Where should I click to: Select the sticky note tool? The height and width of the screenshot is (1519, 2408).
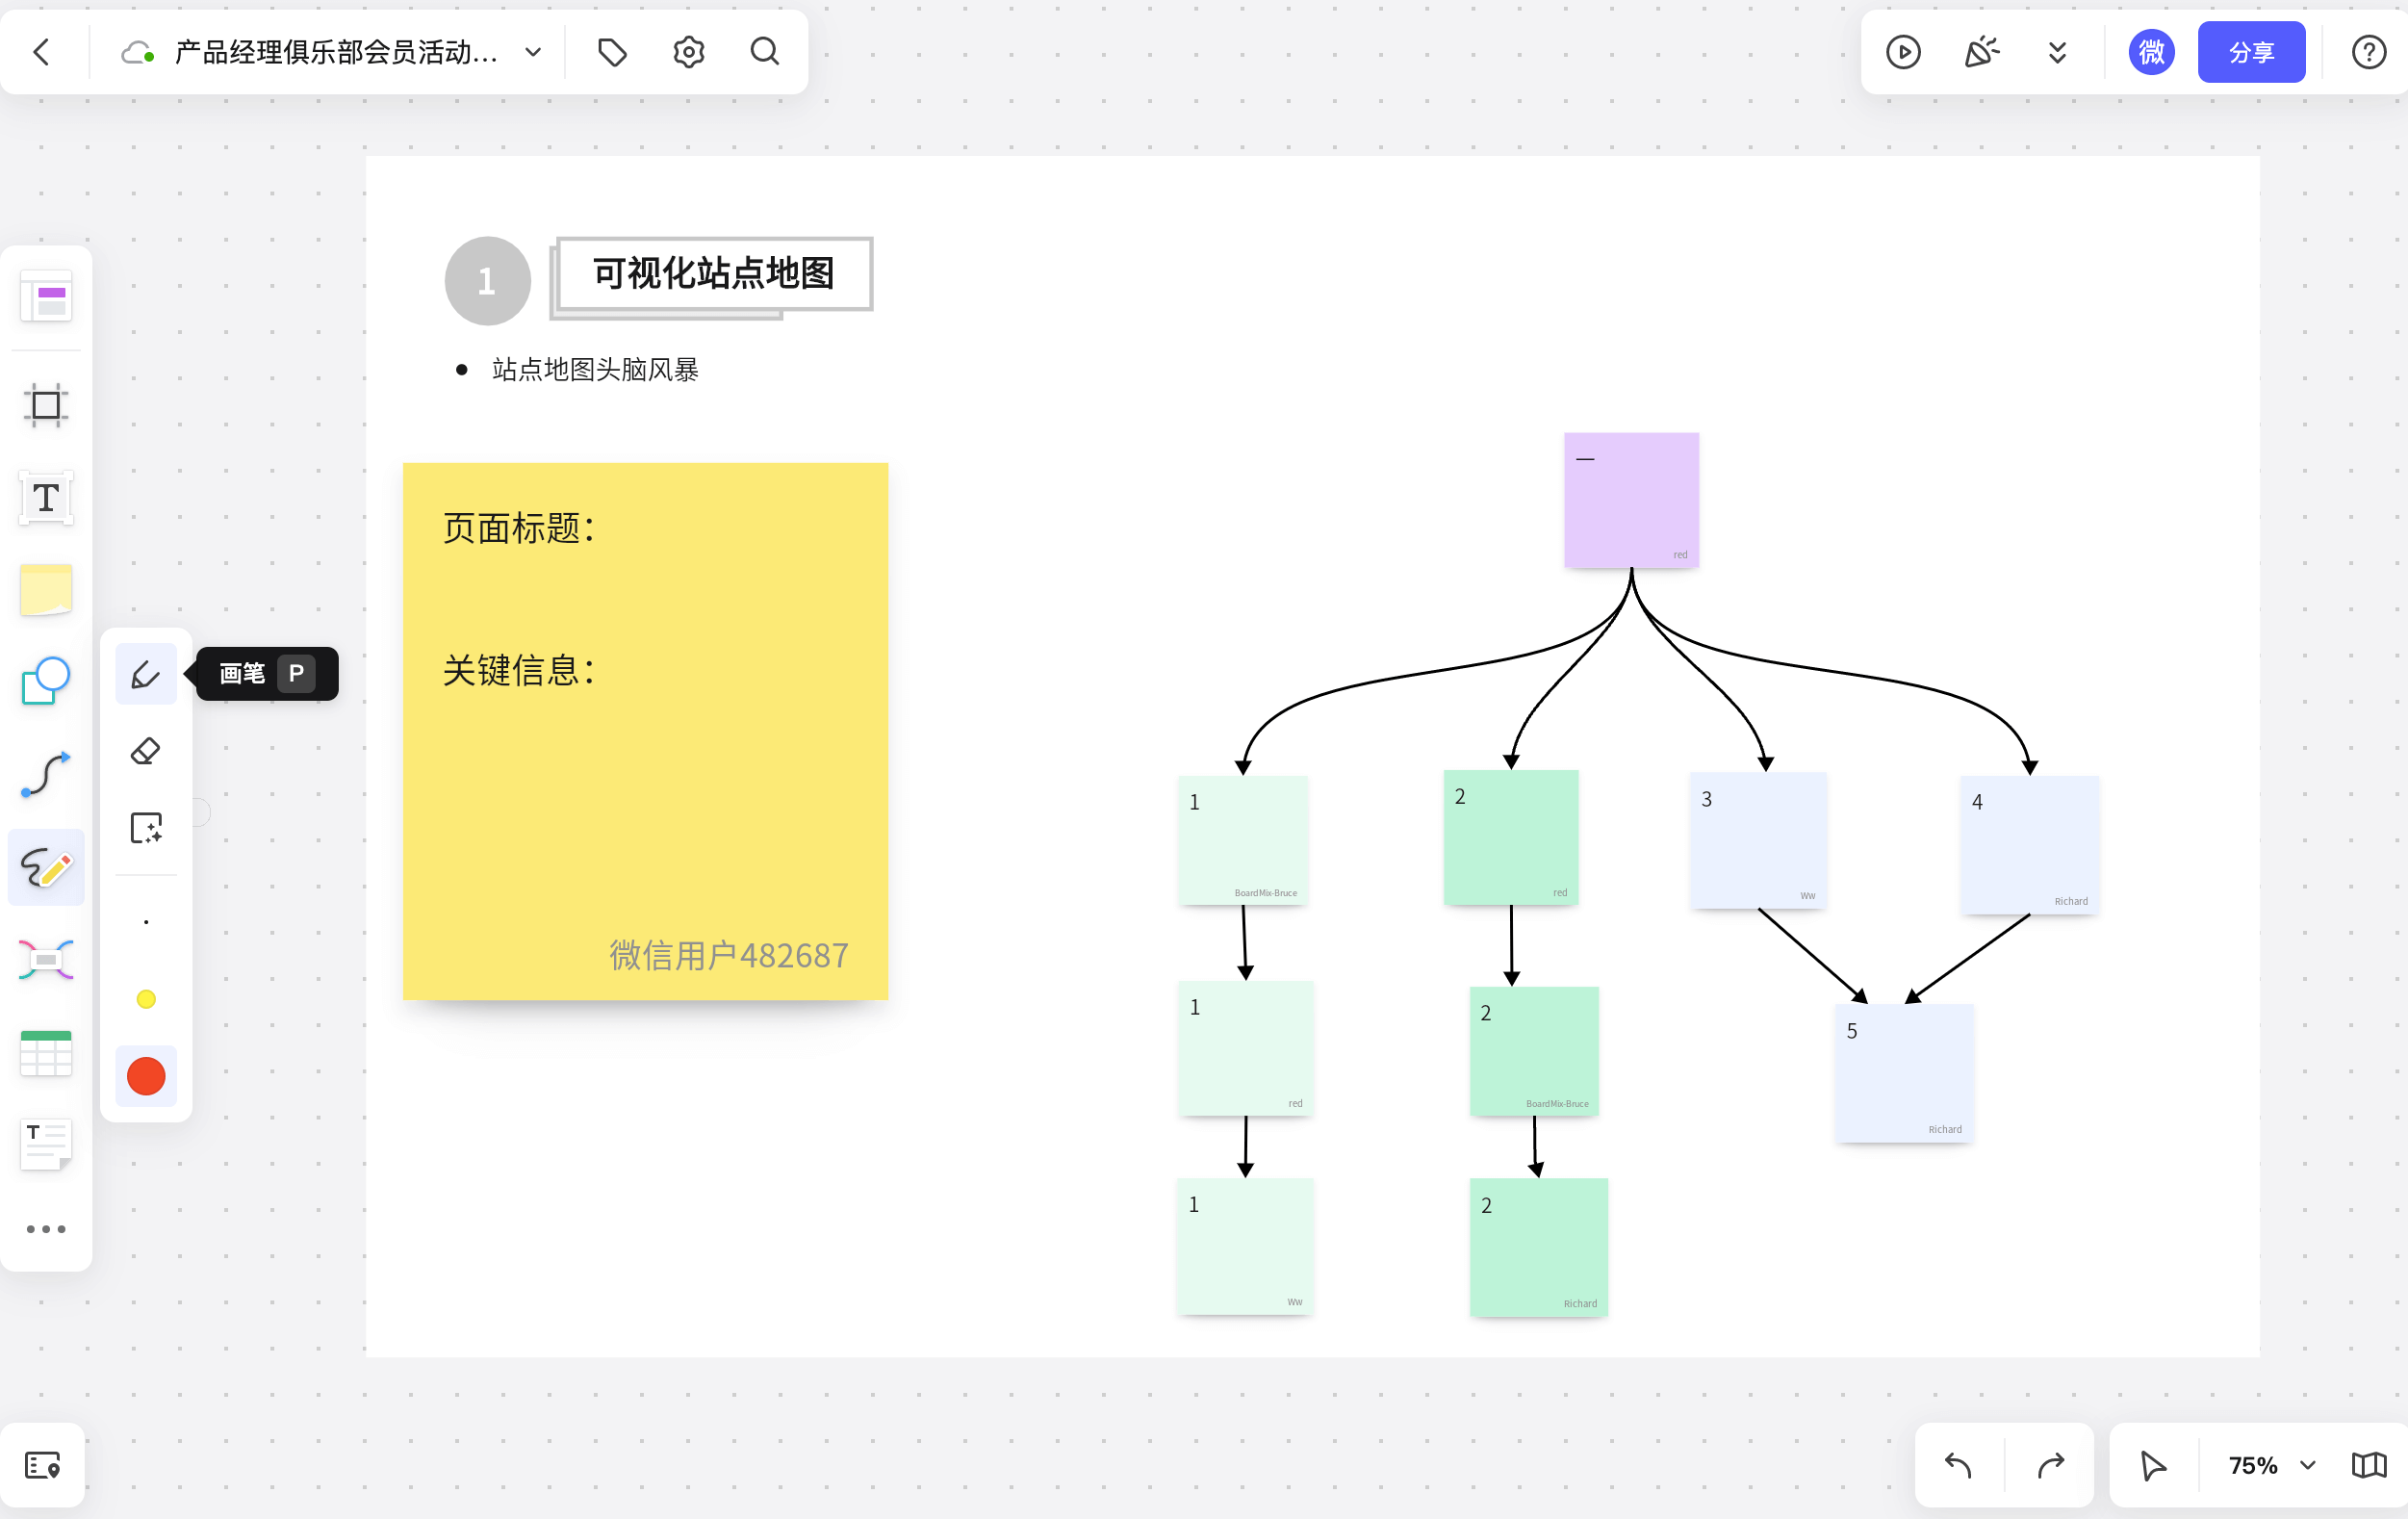coord(46,589)
